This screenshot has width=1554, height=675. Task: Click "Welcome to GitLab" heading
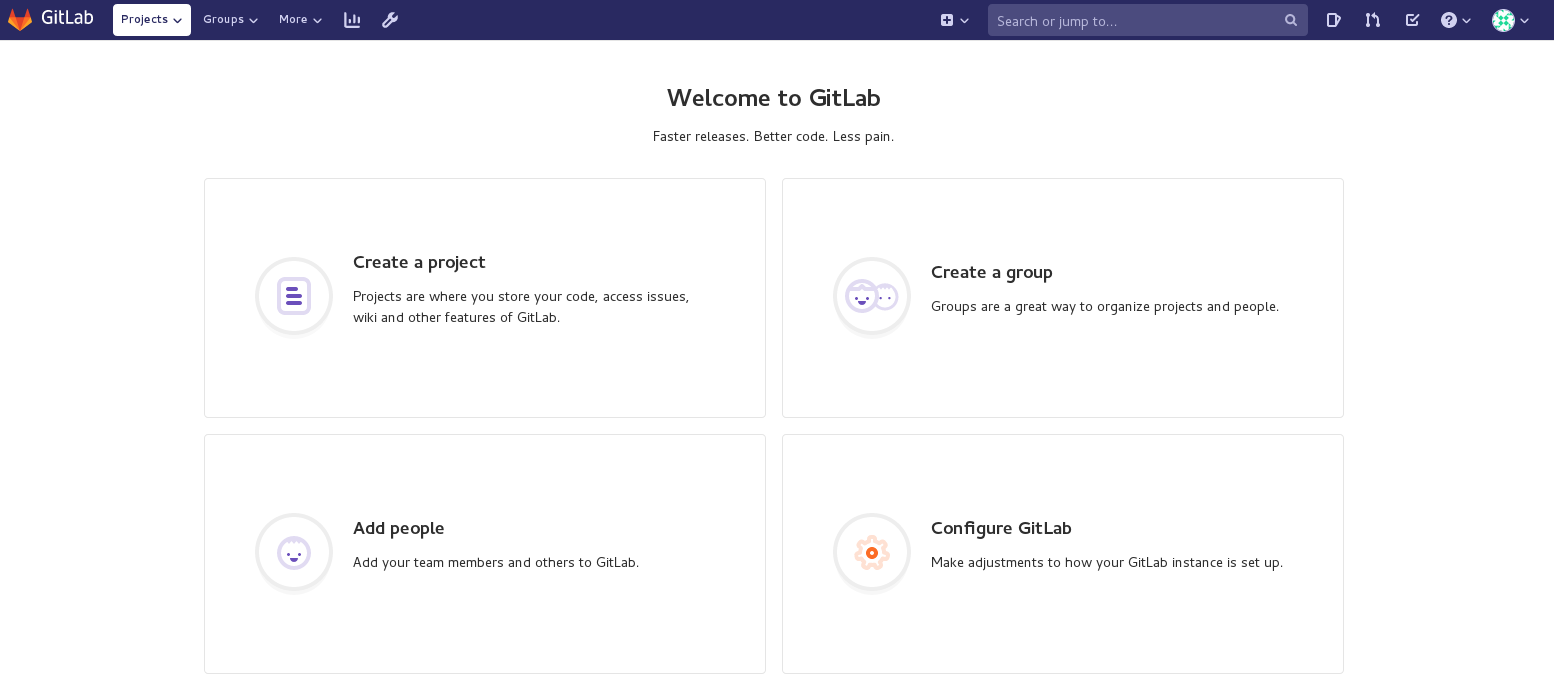[774, 98]
